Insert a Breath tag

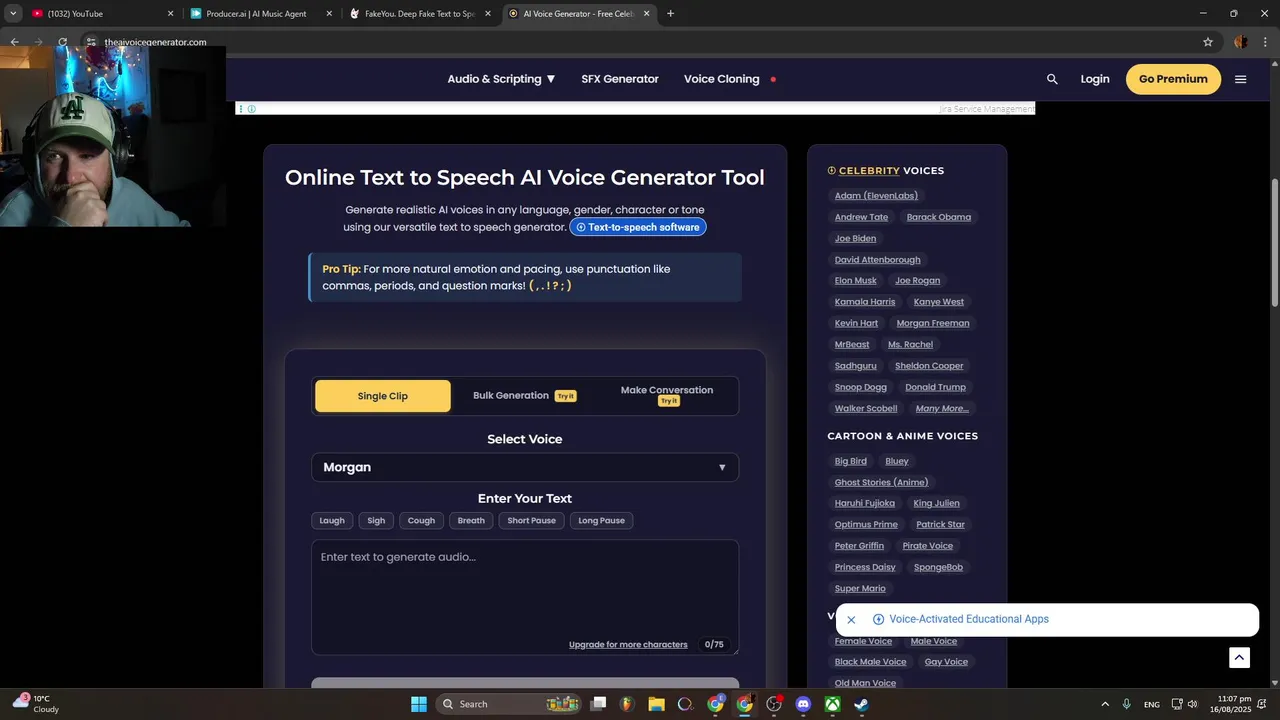point(471,520)
